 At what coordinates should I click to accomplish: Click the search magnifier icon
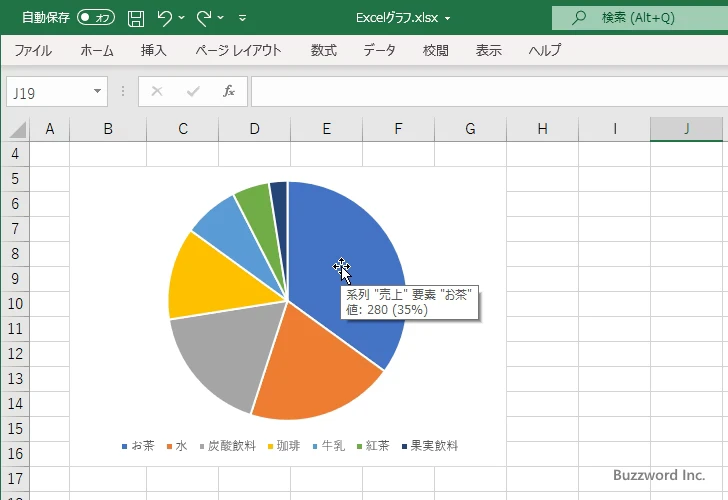(578, 18)
